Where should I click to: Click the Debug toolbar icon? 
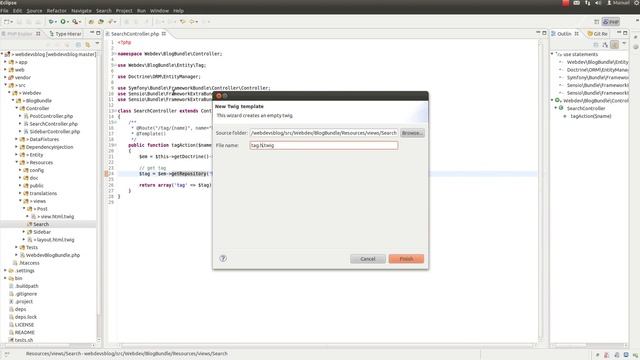tap(51, 22)
